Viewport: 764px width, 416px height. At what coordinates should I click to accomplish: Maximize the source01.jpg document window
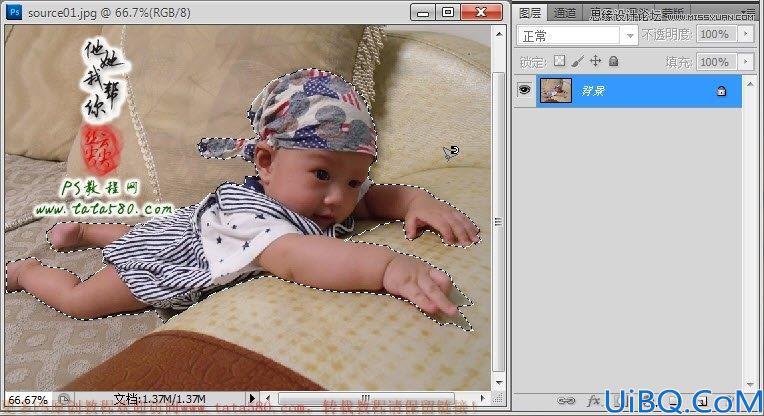[x=448, y=12]
